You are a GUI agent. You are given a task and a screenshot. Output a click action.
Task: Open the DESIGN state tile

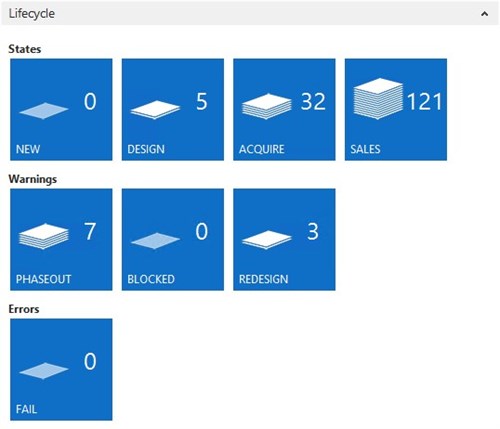pyautogui.click(x=173, y=110)
